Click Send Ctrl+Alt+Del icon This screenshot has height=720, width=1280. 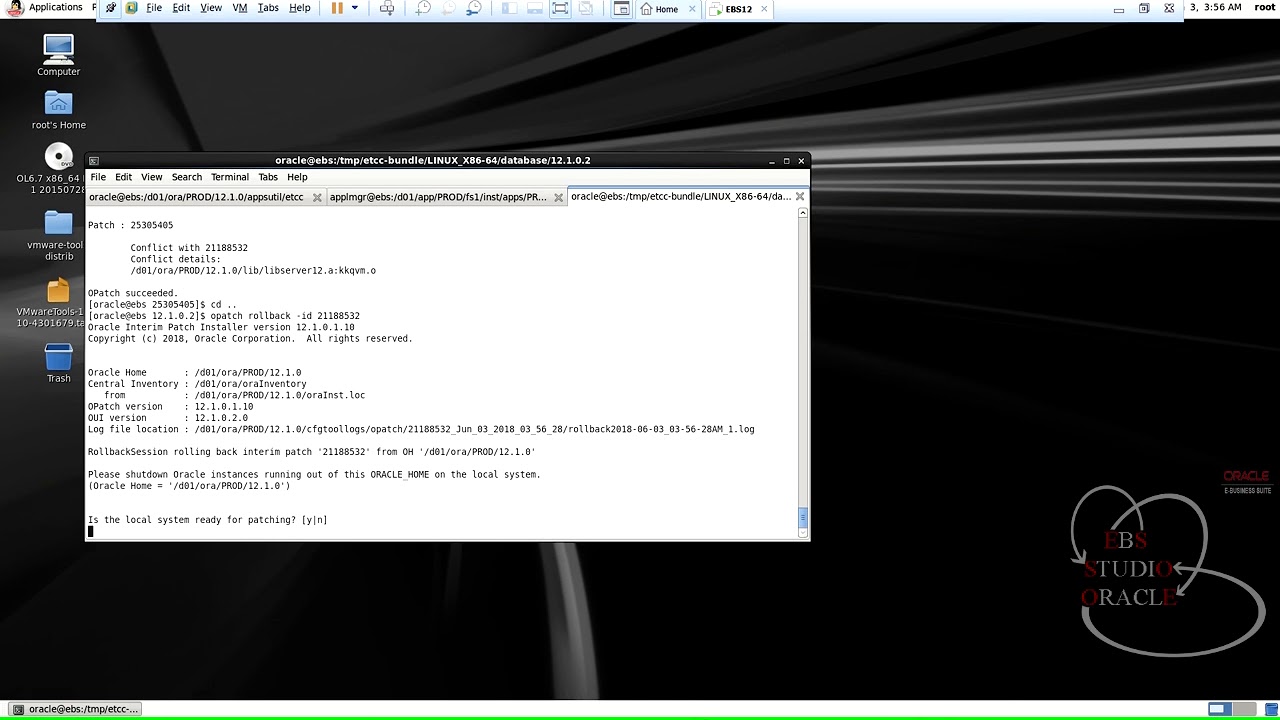[x=387, y=8]
